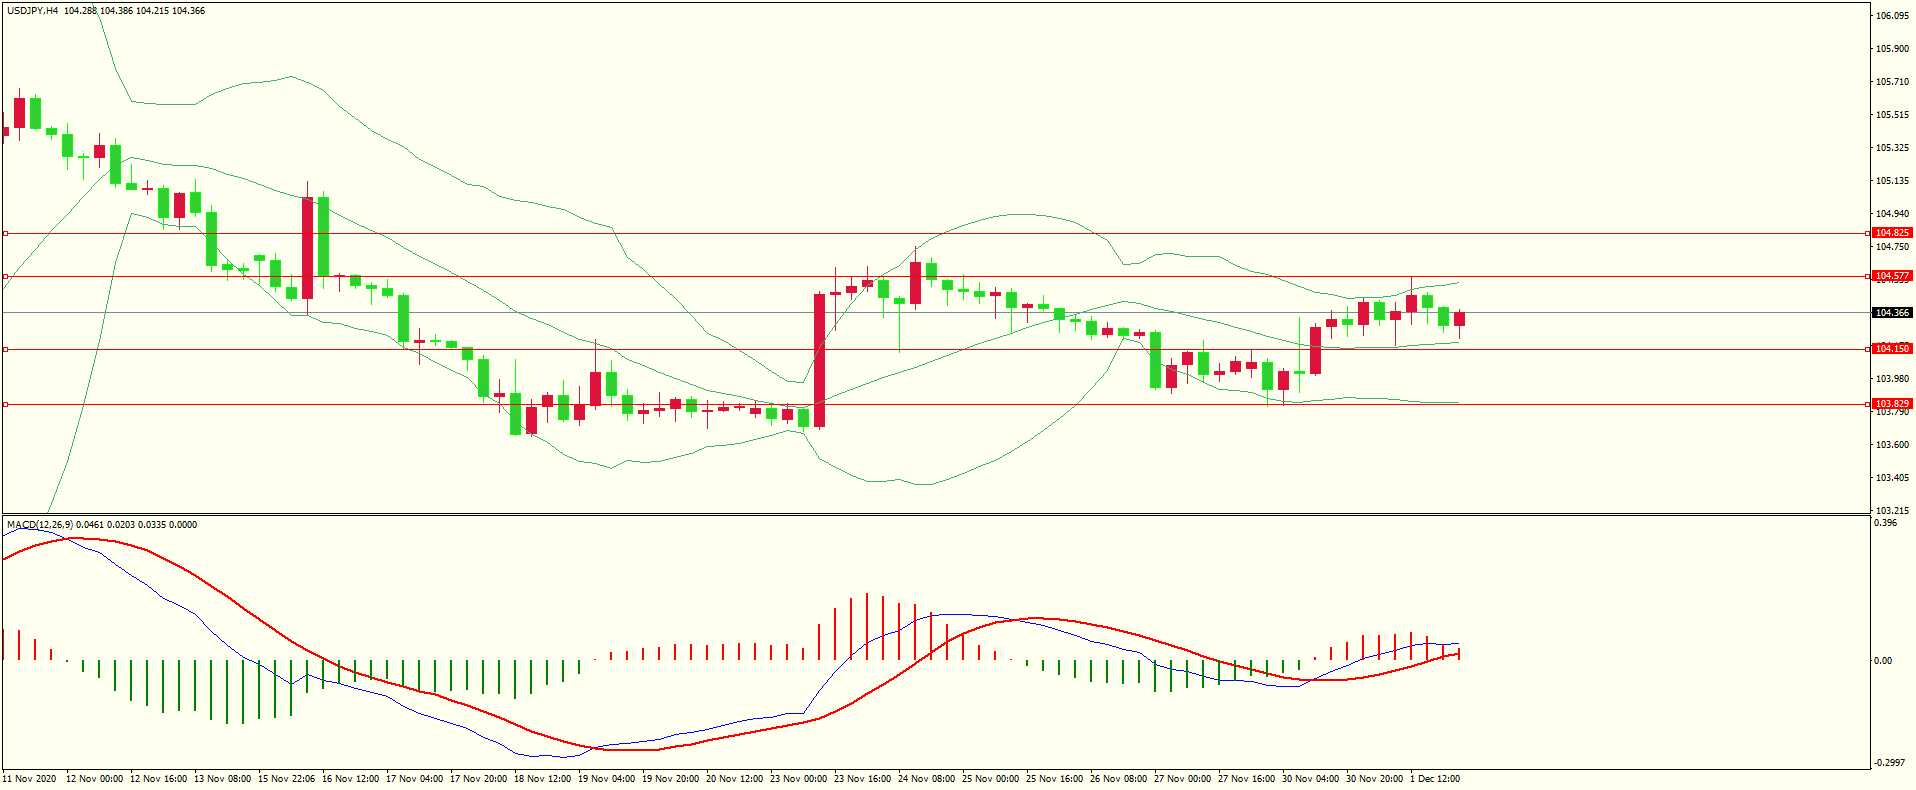This screenshot has width=1916, height=790.
Task: Click the 103.215 price axis value
Action: [1892, 511]
